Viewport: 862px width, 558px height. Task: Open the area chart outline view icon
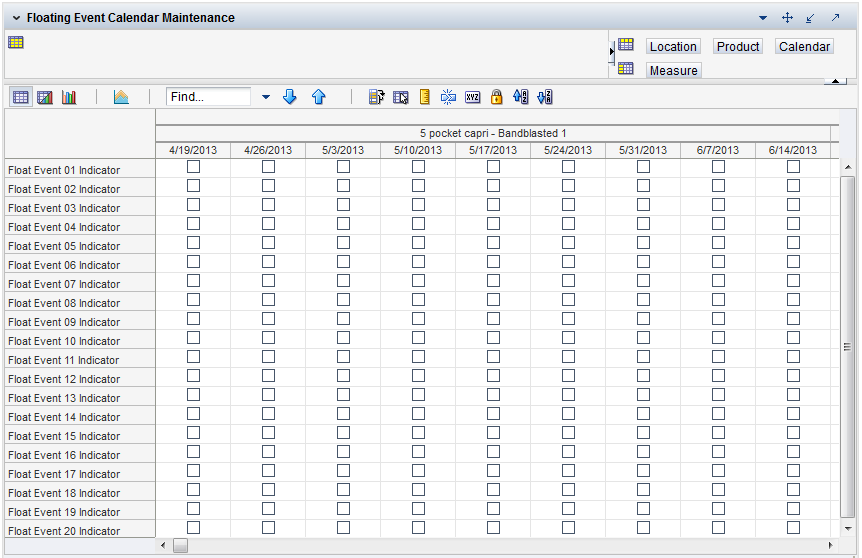click(121, 97)
